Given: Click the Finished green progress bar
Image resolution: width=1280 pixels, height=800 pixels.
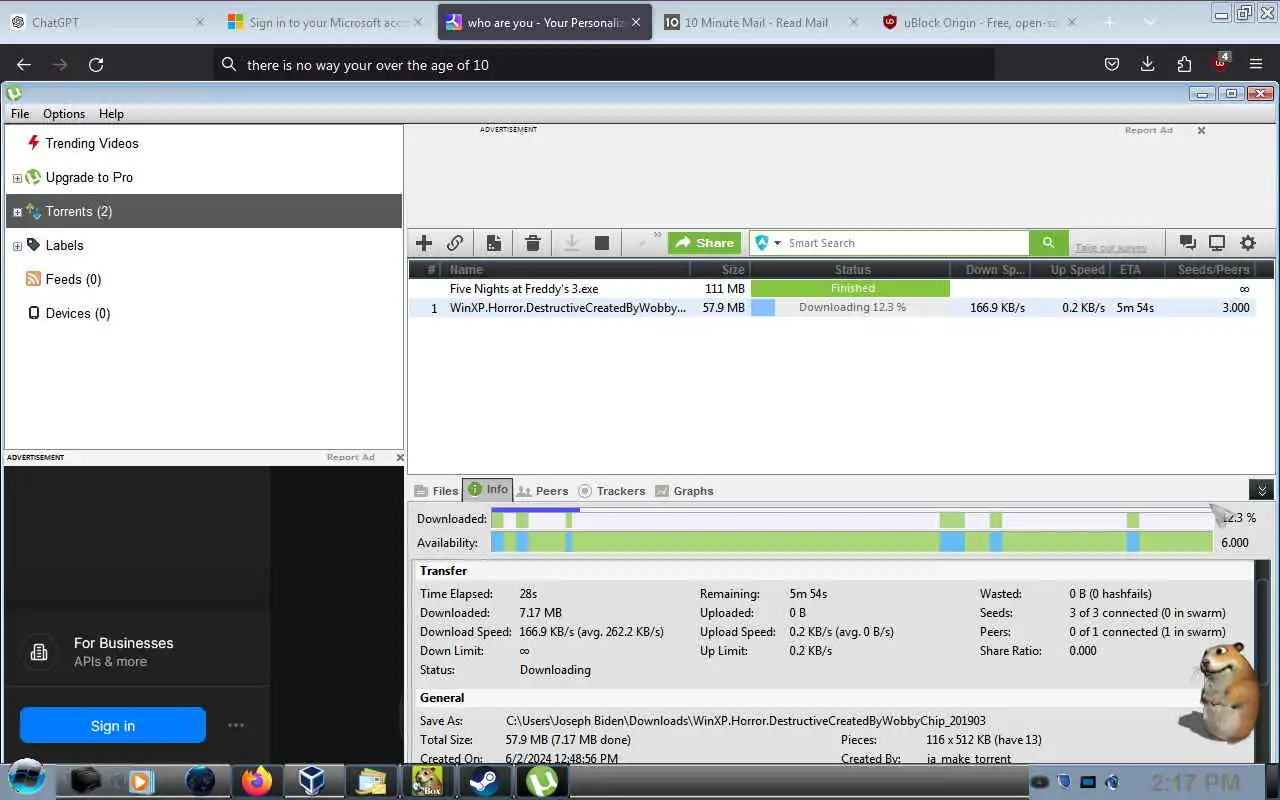Looking at the screenshot, I should 850,288.
